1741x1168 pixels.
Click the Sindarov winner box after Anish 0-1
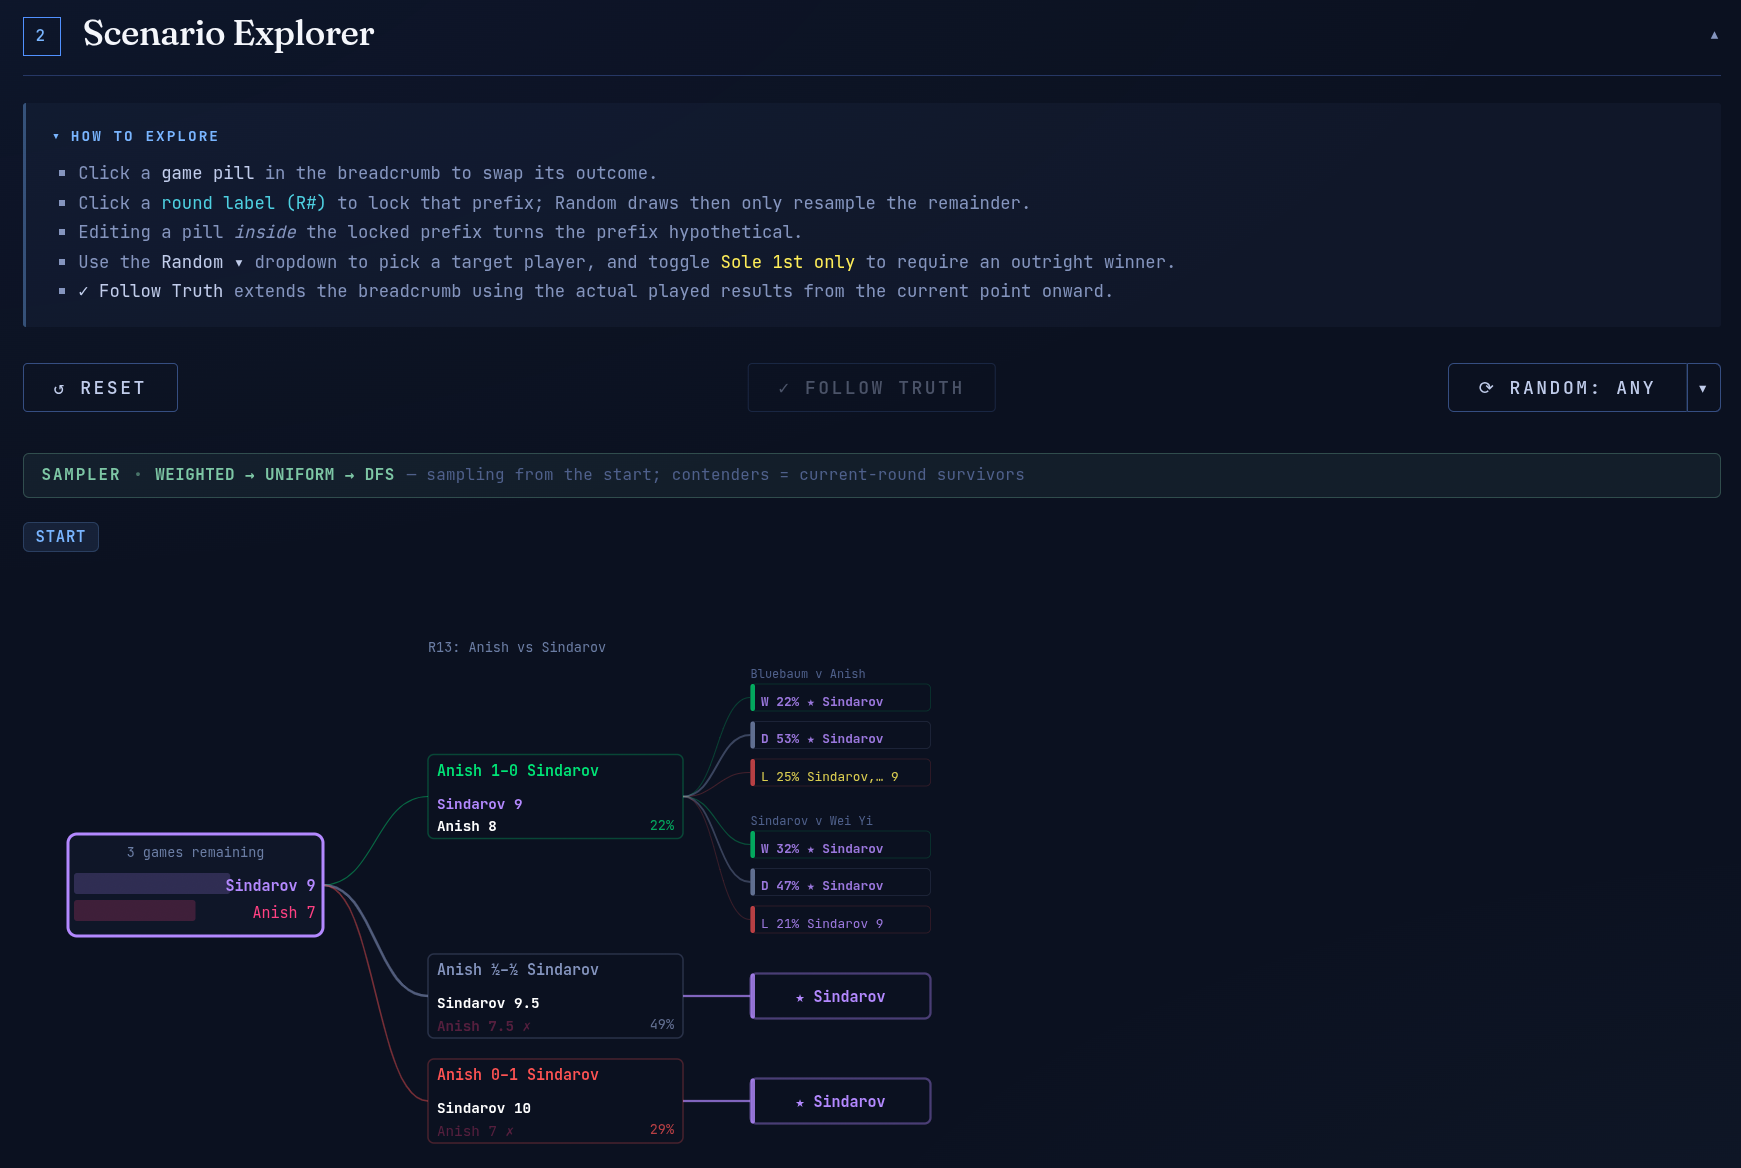click(x=841, y=1102)
